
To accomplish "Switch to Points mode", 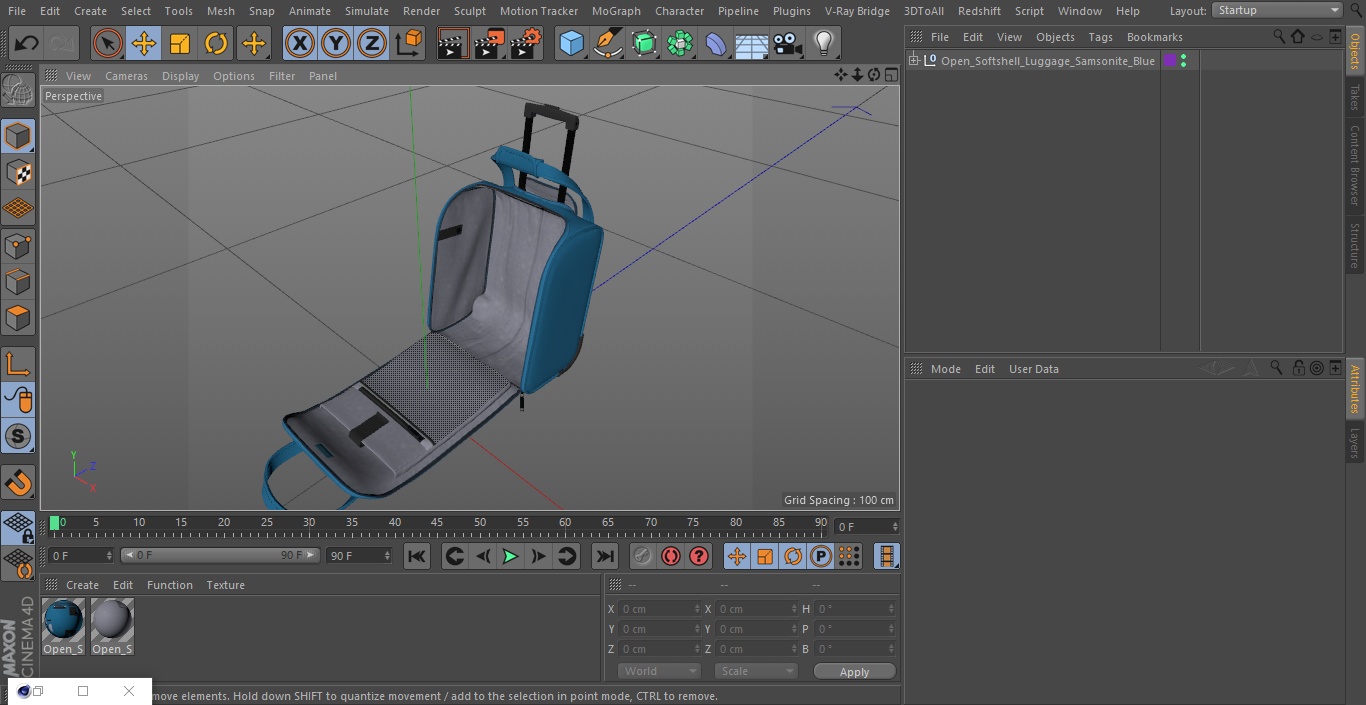I will pyautogui.click(x=18, y=245).
